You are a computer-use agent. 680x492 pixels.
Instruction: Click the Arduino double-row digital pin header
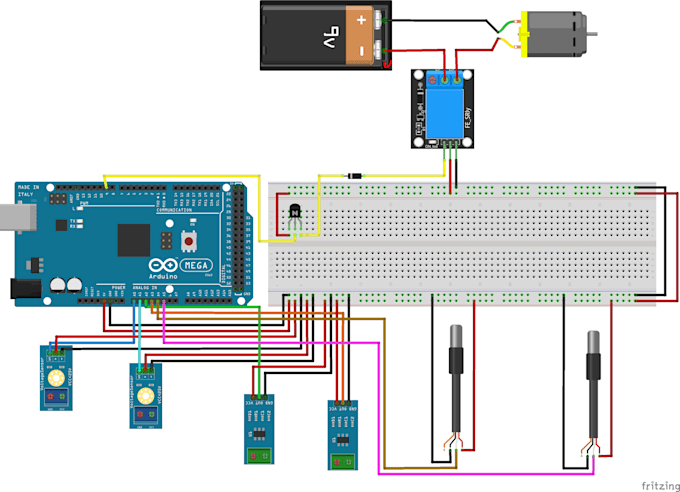(239, 238)
